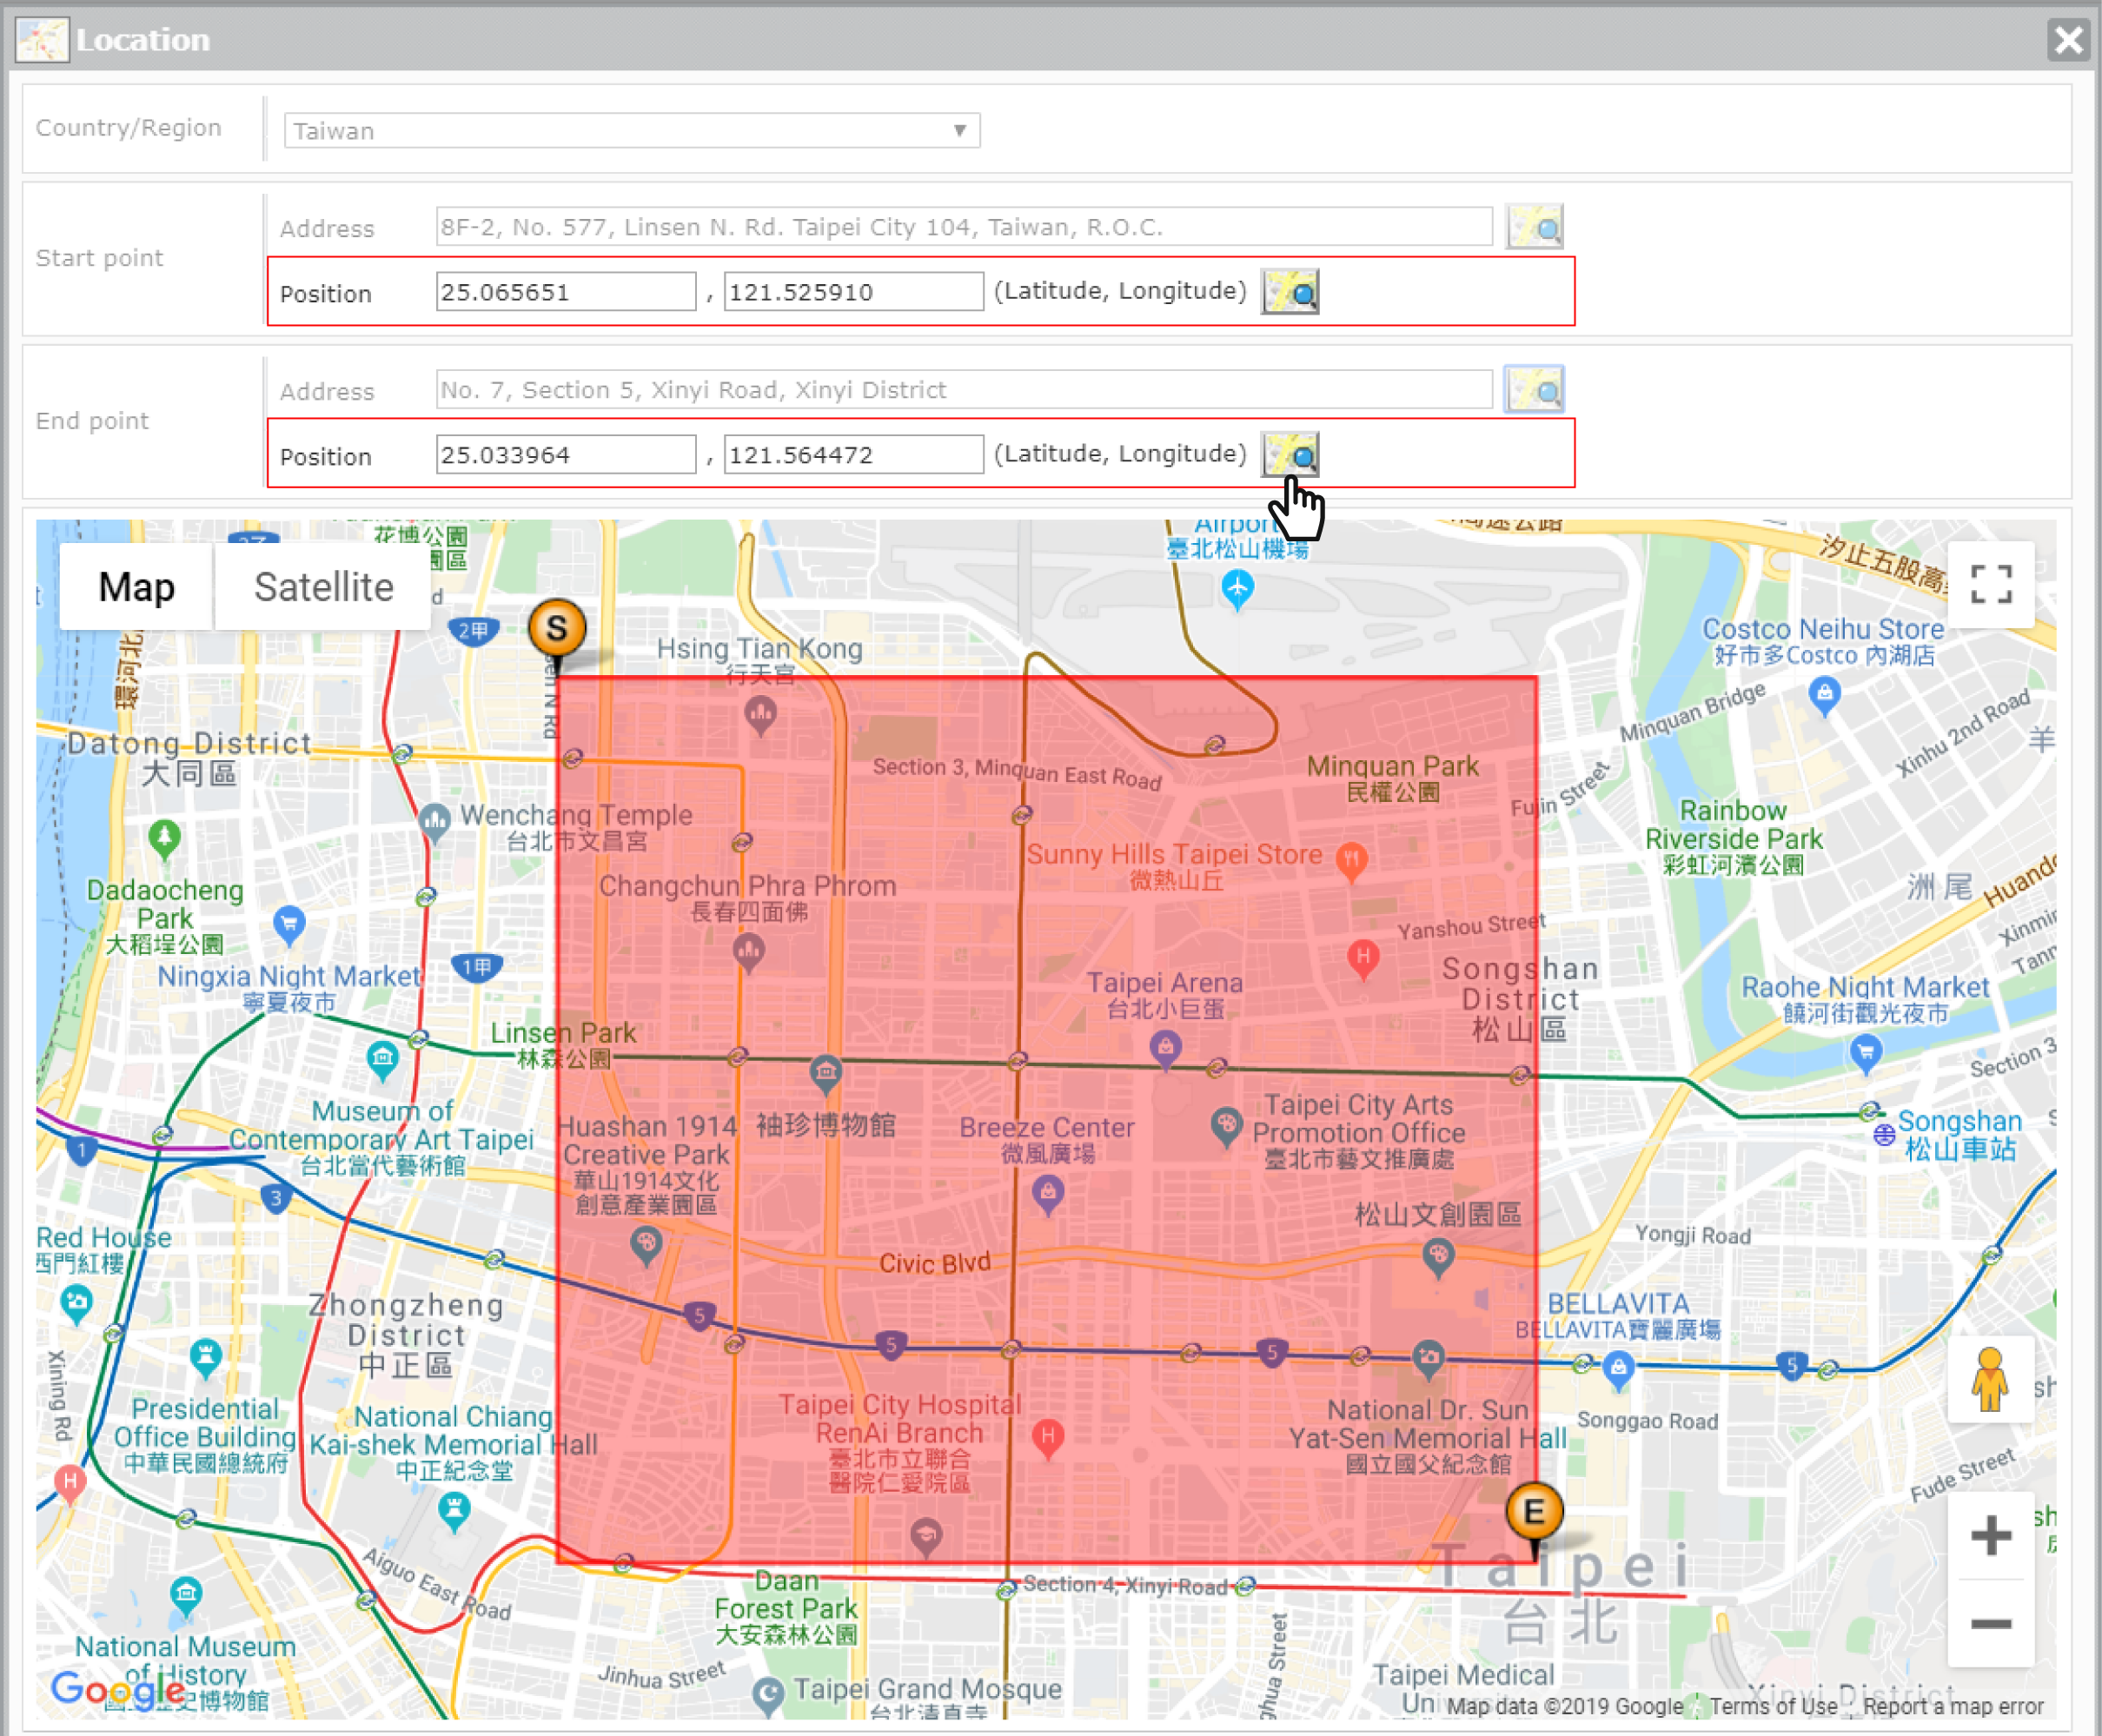Click the BELLAVITA shopping pin
The width and height of the screenshot is (2102, 1736).
click(1618, 1371)
